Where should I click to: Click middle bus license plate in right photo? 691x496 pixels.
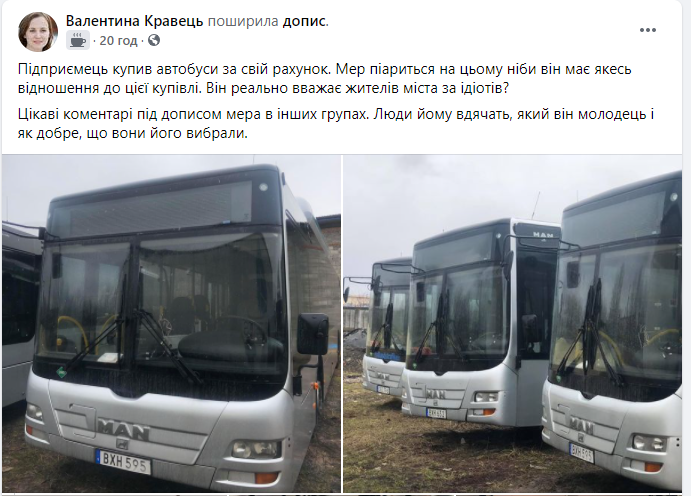click(x=436, y=414)
